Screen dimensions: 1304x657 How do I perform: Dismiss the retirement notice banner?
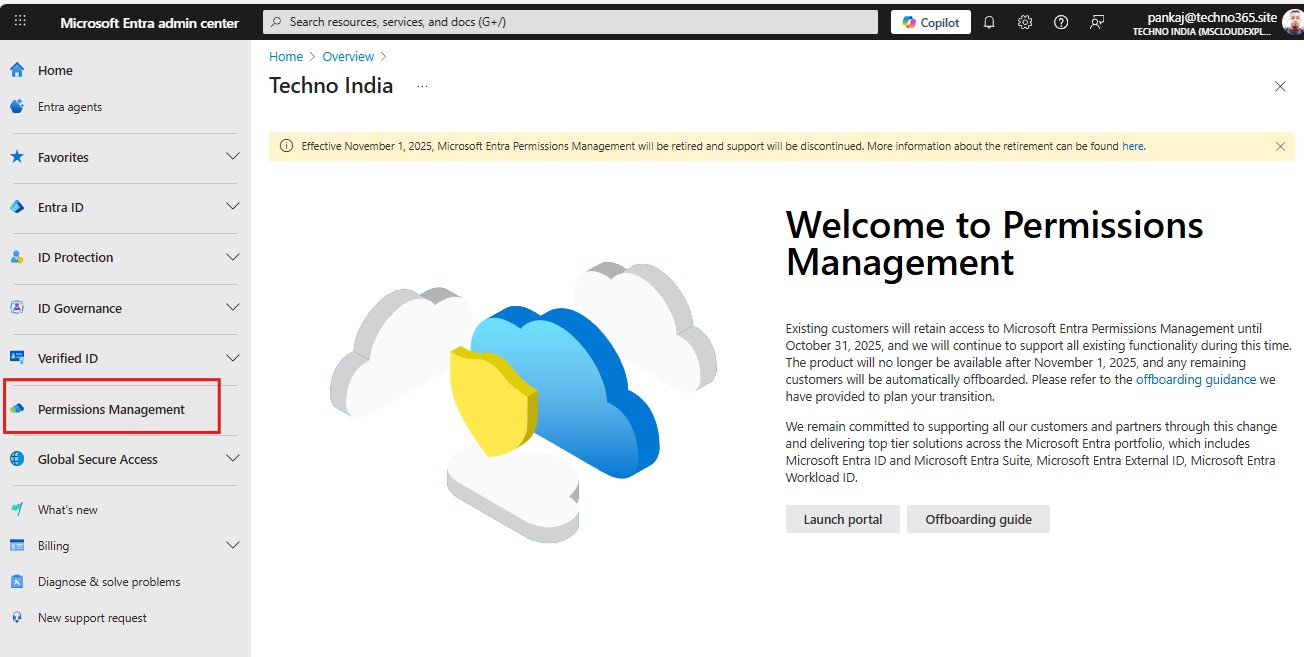point(1280,146)
